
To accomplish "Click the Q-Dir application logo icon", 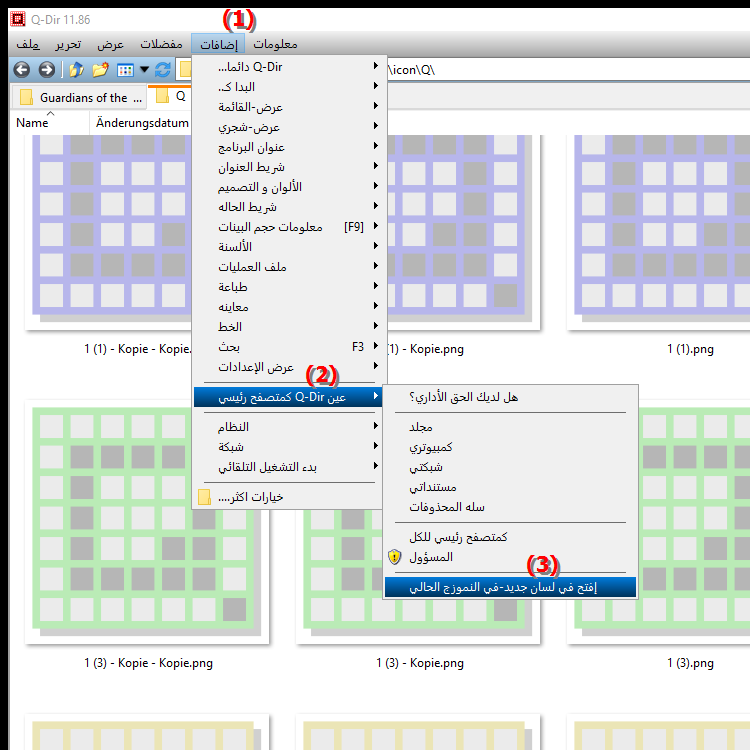I will point(18,20).
